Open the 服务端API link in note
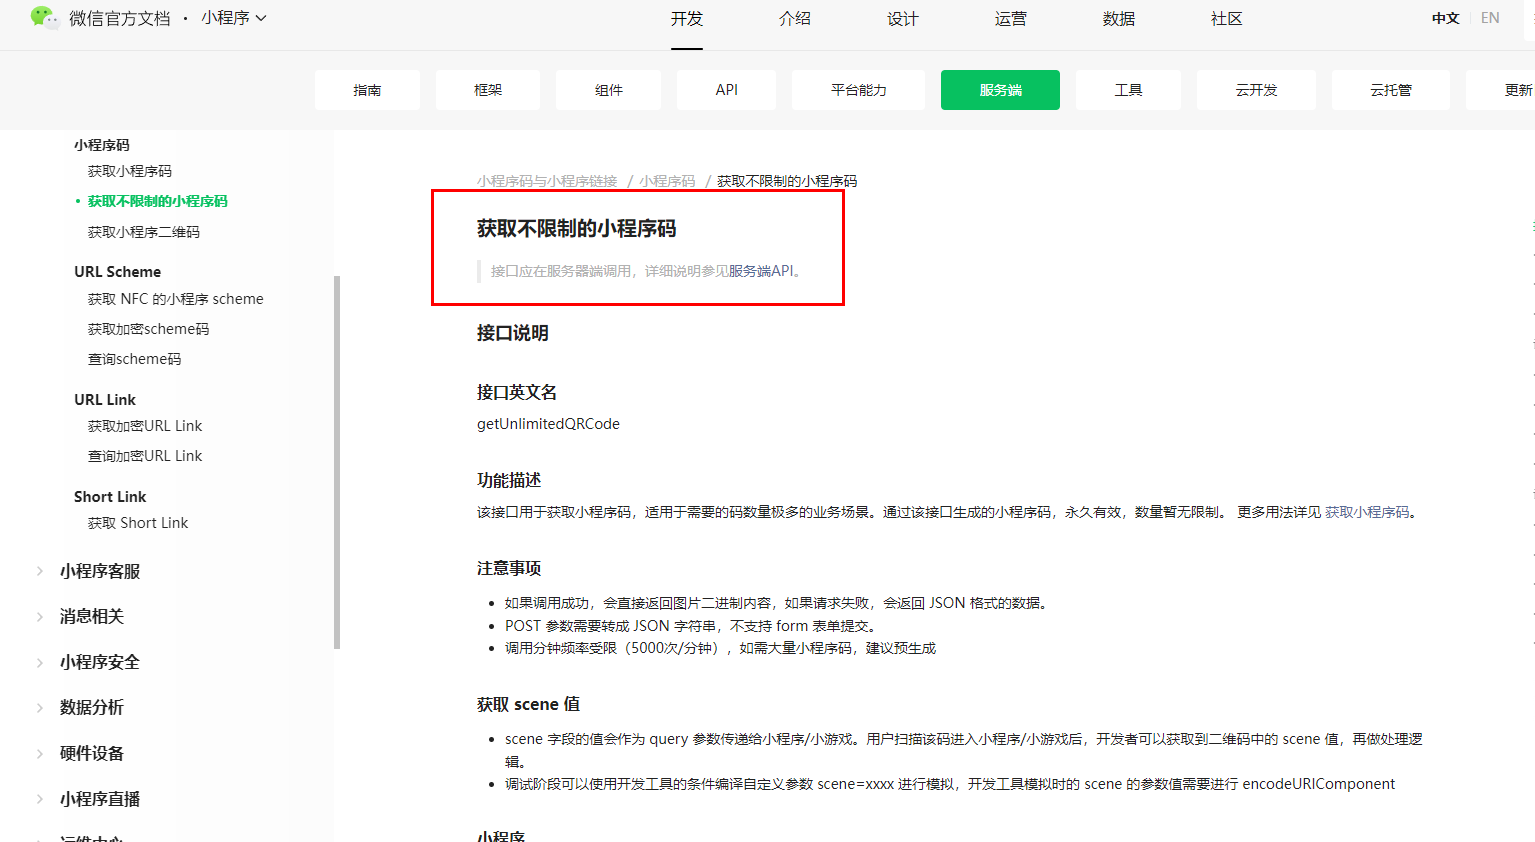The width and height of the screenshot is (1535, 842). pyautogui.click(x=761, y=271)
